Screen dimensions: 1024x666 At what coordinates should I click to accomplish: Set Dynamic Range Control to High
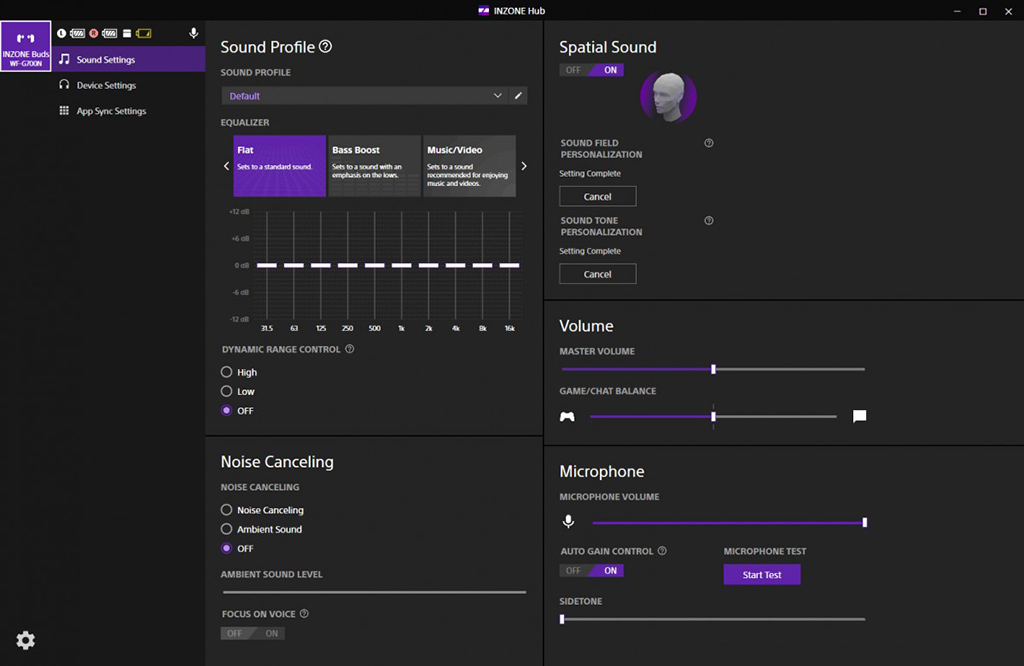227,372
